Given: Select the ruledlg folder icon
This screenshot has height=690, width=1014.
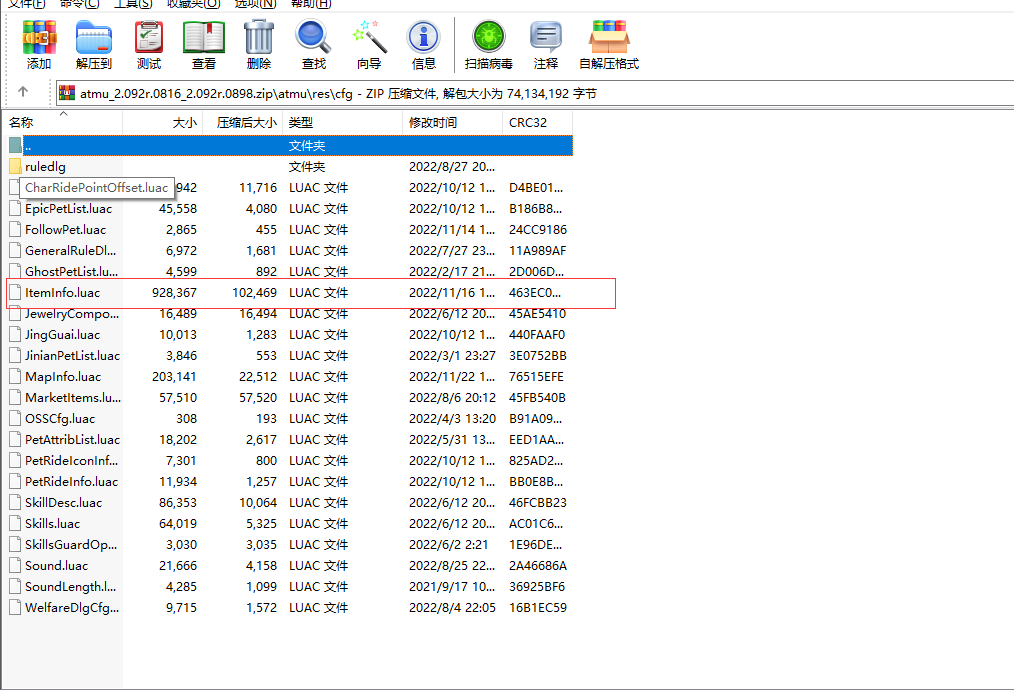Looking at the screenshot, I should pyautogui.click(x=16, y=166).
